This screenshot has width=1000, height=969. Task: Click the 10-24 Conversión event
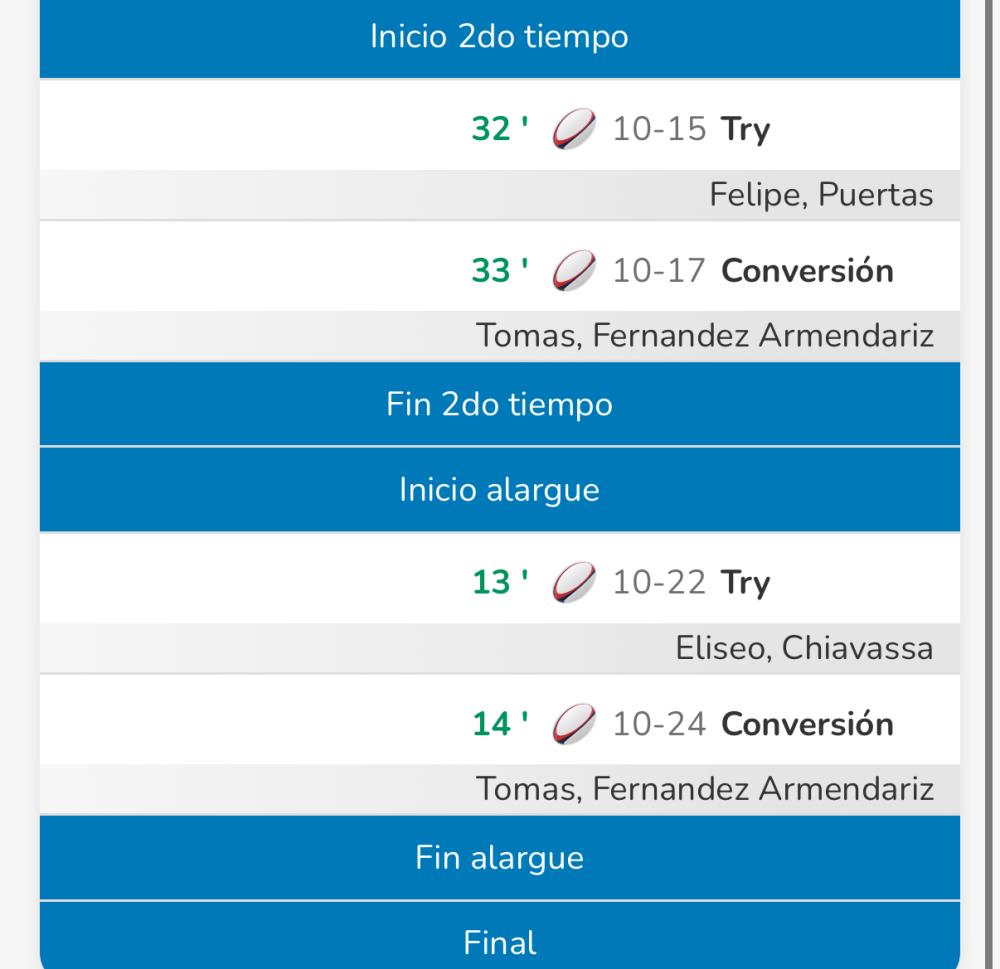click(752, 724)
